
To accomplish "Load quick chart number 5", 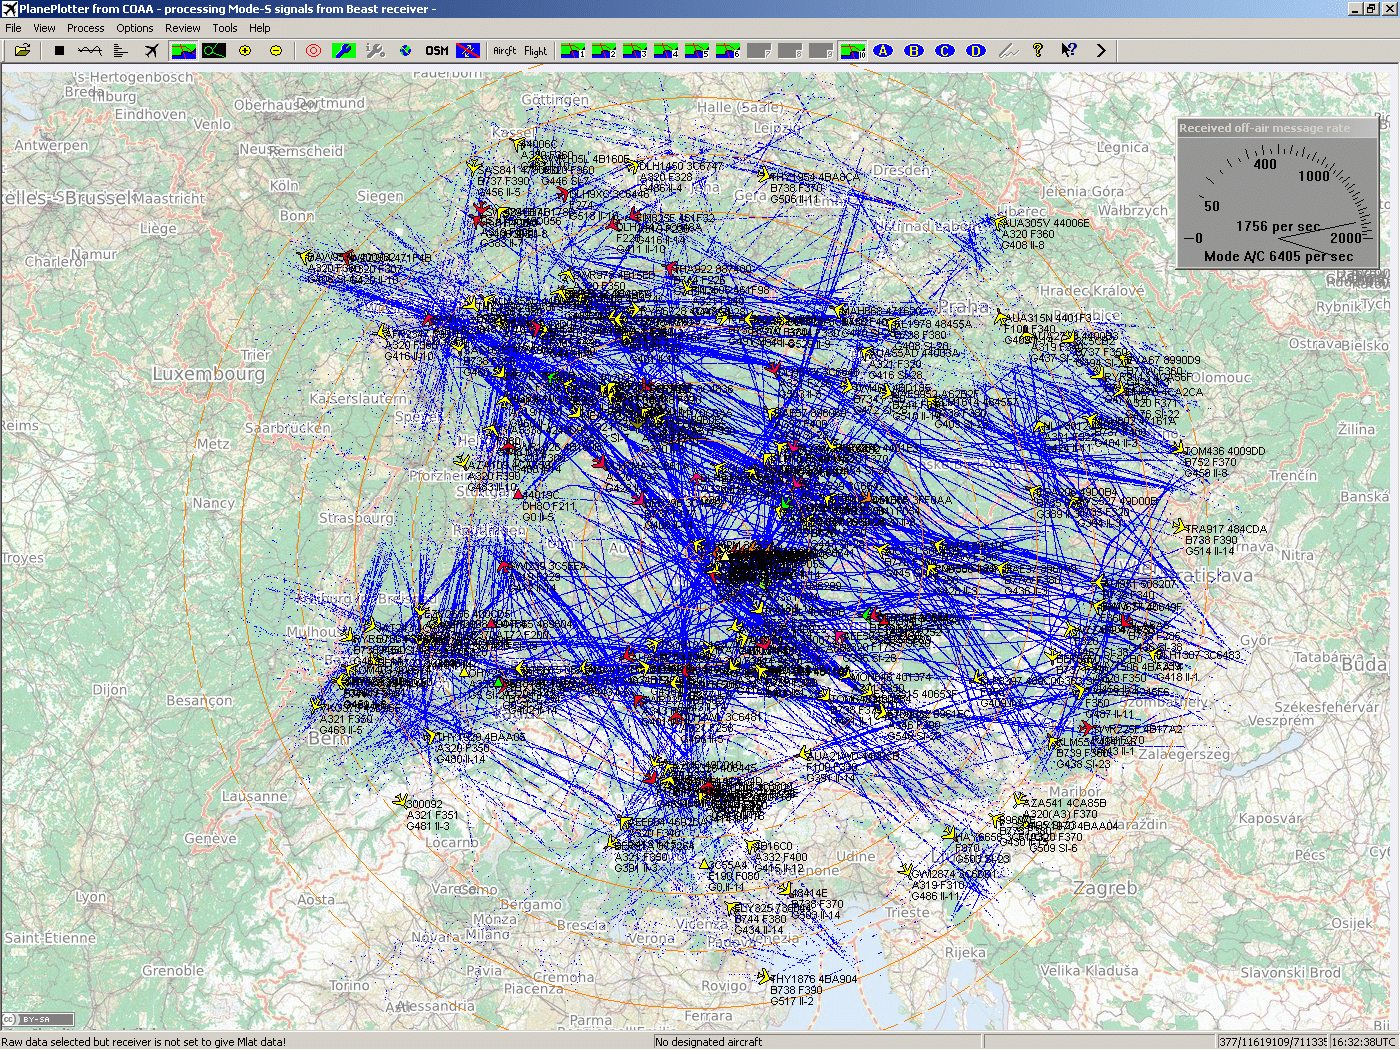I will [x=697, y=50].
